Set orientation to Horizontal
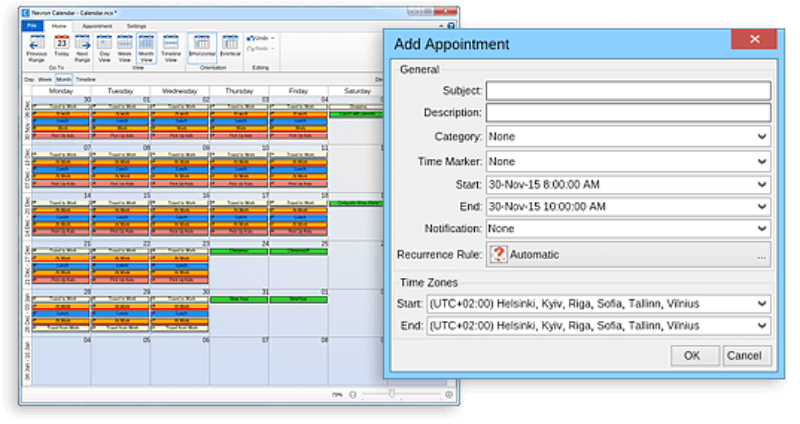Screen dimensions: 800x424 [x=201, y=48]
